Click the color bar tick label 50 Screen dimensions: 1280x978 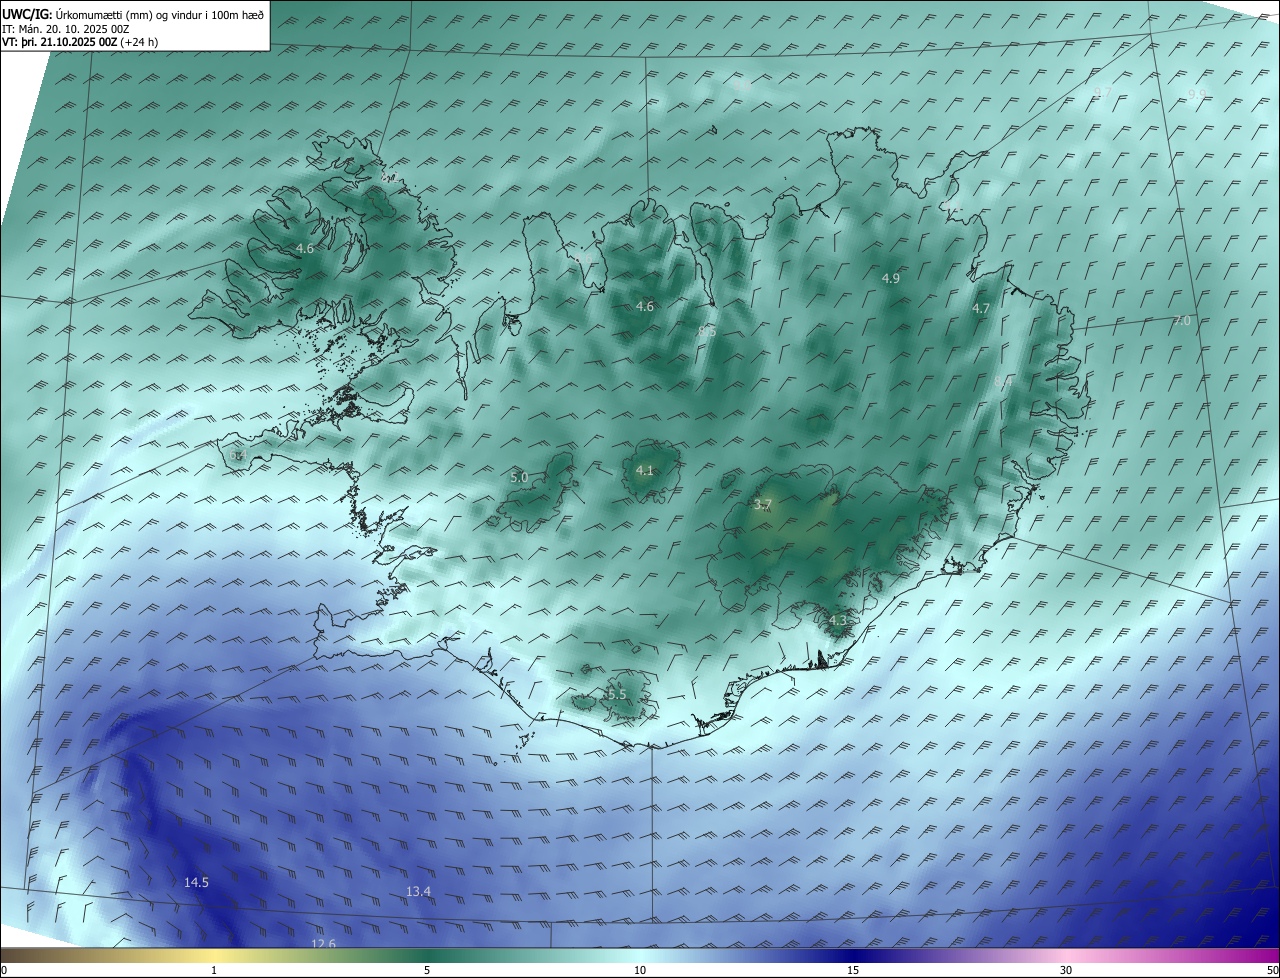1272,970
